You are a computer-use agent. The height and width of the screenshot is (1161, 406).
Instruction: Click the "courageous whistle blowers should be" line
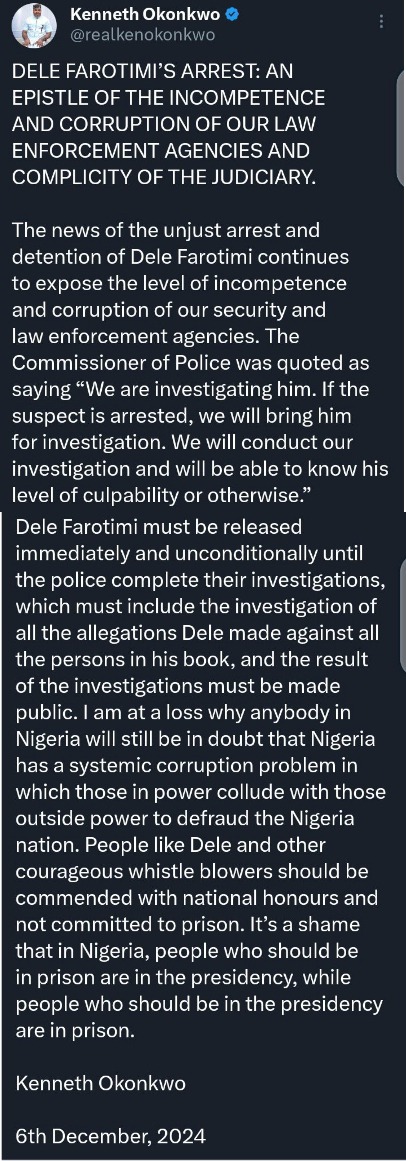coord(192,871)
